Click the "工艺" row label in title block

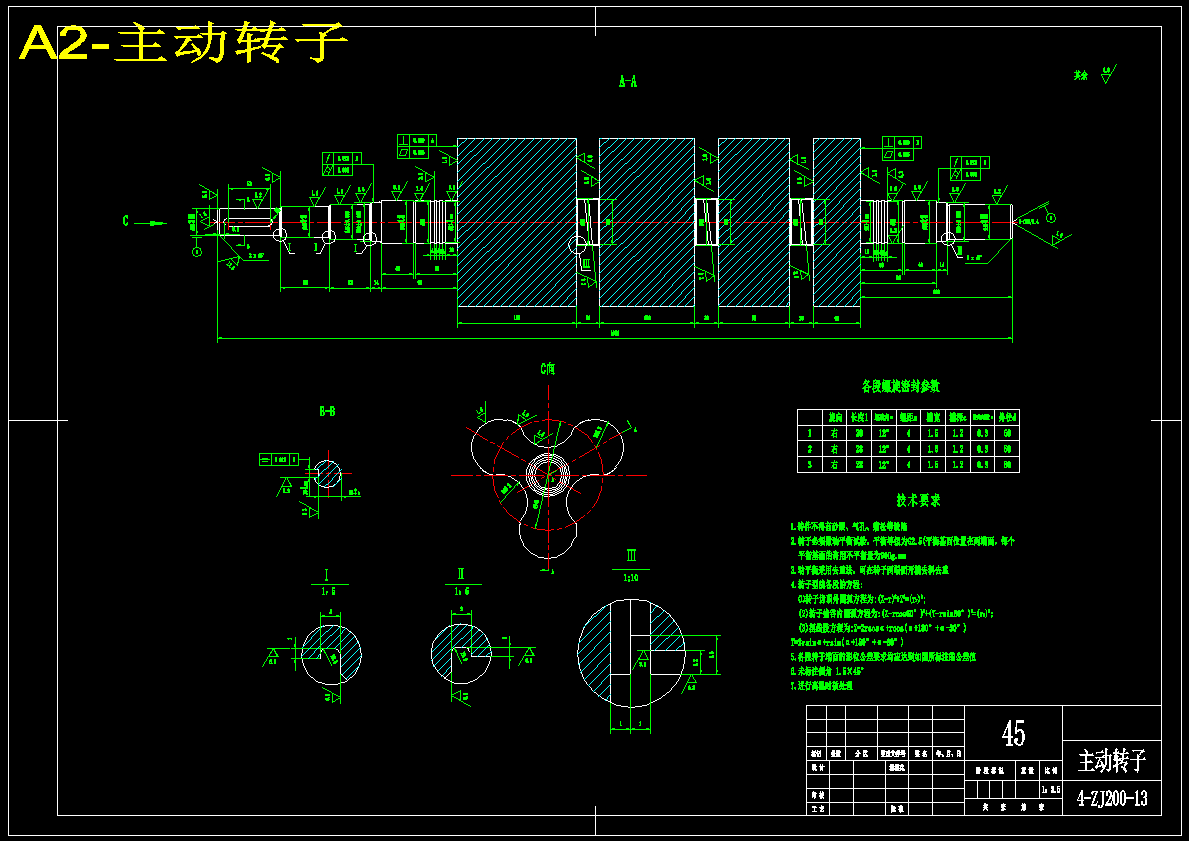coord(817,809)
